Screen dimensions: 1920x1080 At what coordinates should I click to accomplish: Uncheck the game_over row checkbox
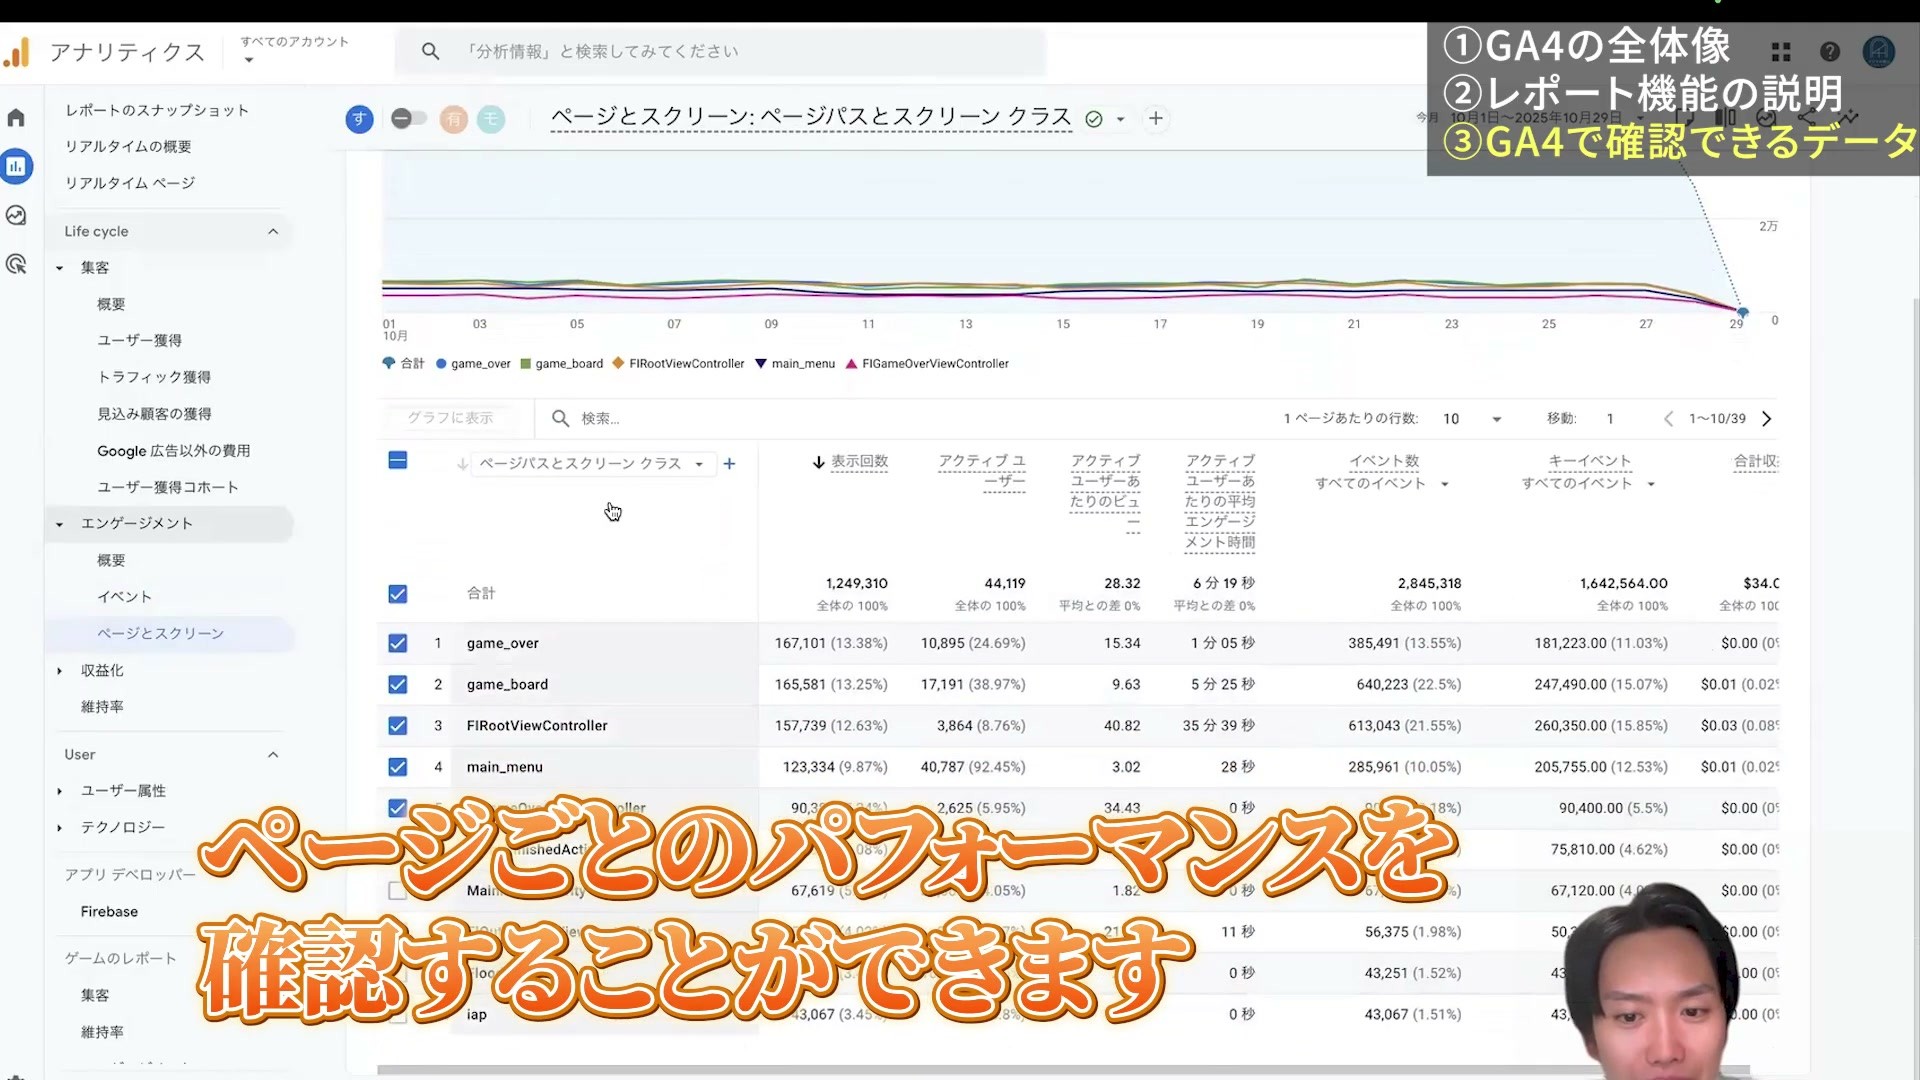click(398, 643)
